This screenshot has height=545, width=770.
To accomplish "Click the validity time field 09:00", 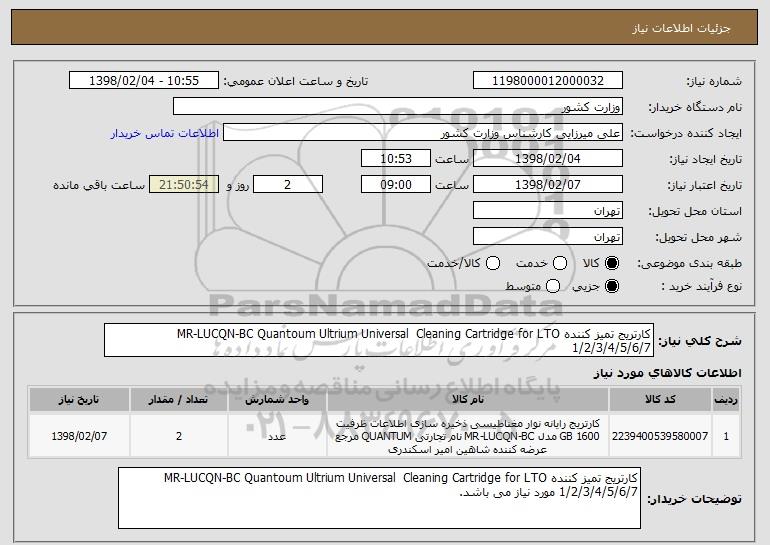I will tap(396, 185).
